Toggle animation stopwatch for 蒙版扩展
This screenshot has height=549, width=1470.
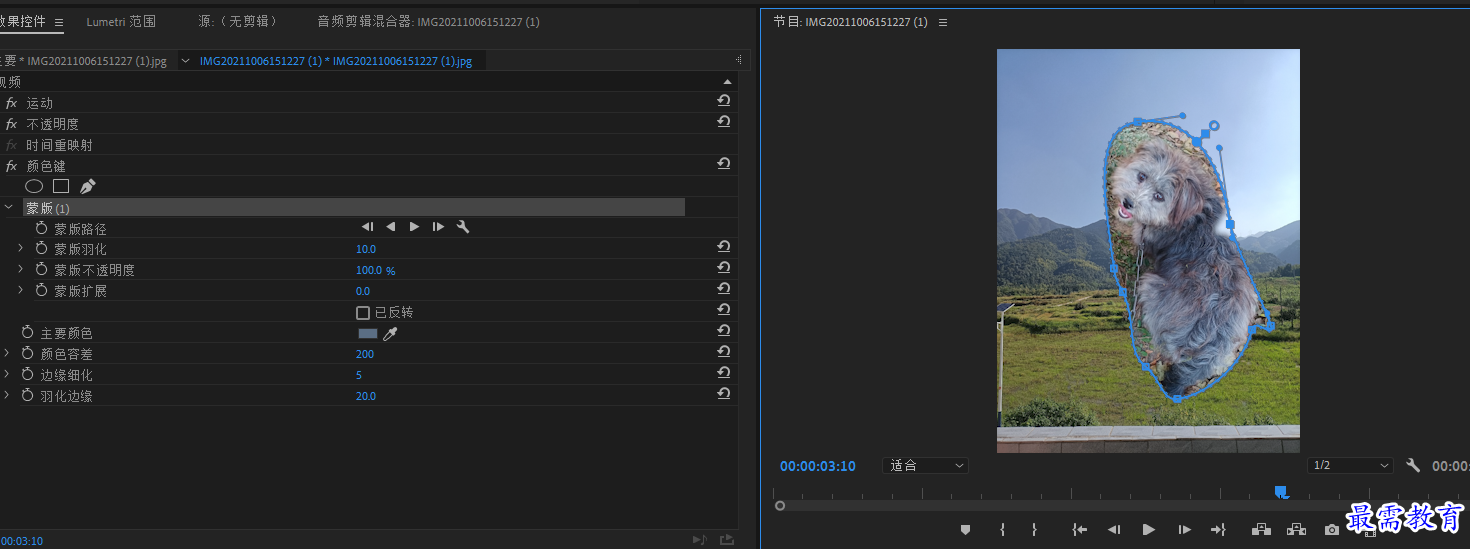click(x=41, y=290)
